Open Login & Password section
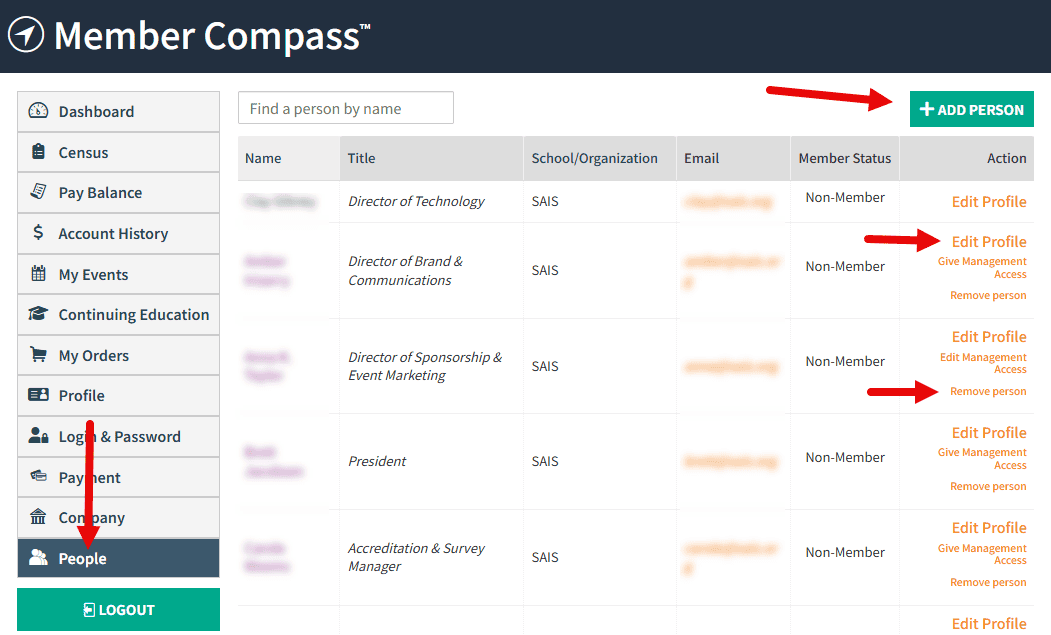Image resolution: width=1051 pixels, height=635 pixels. (x=119, y=437)
